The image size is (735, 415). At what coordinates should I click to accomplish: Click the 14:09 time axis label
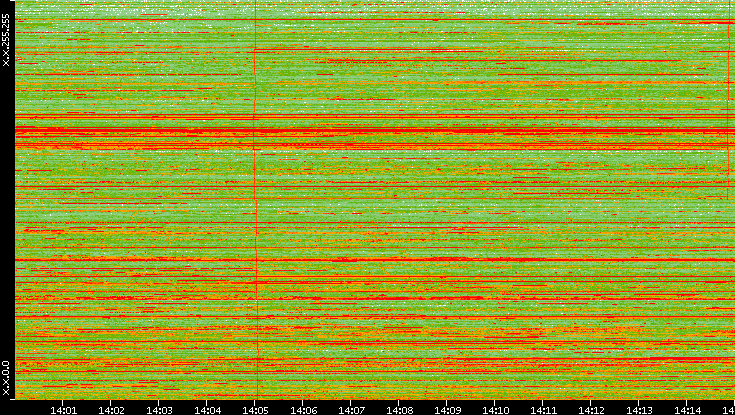447,410
